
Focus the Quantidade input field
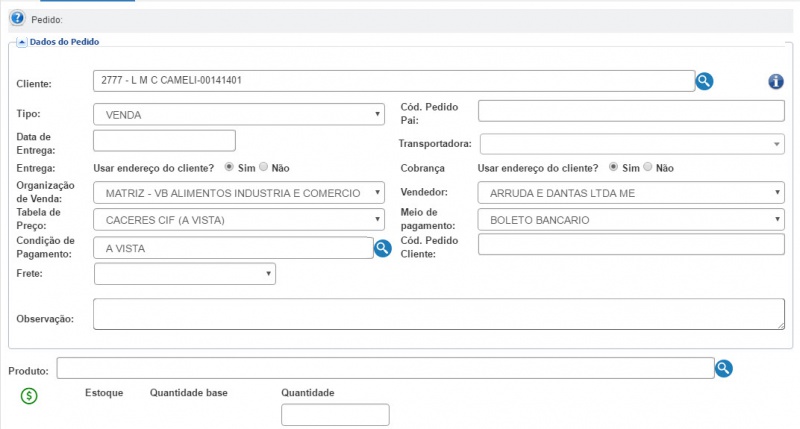(x=335, y=415)
